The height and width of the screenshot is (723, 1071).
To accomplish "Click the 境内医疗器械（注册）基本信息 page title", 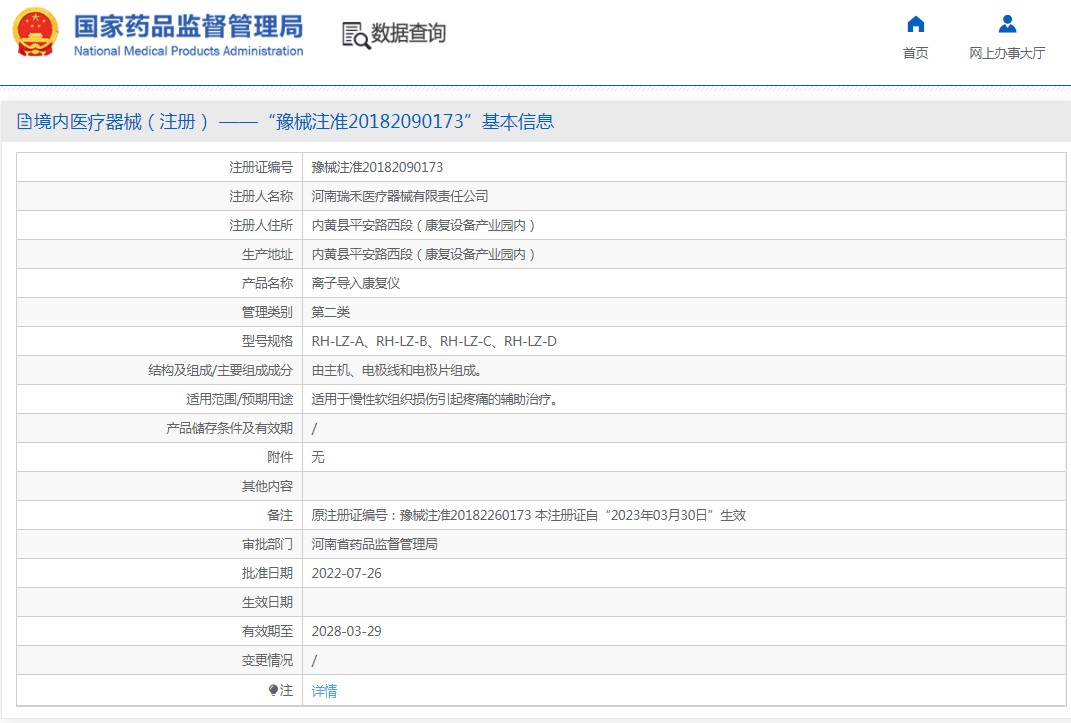I will pos(294,122).
